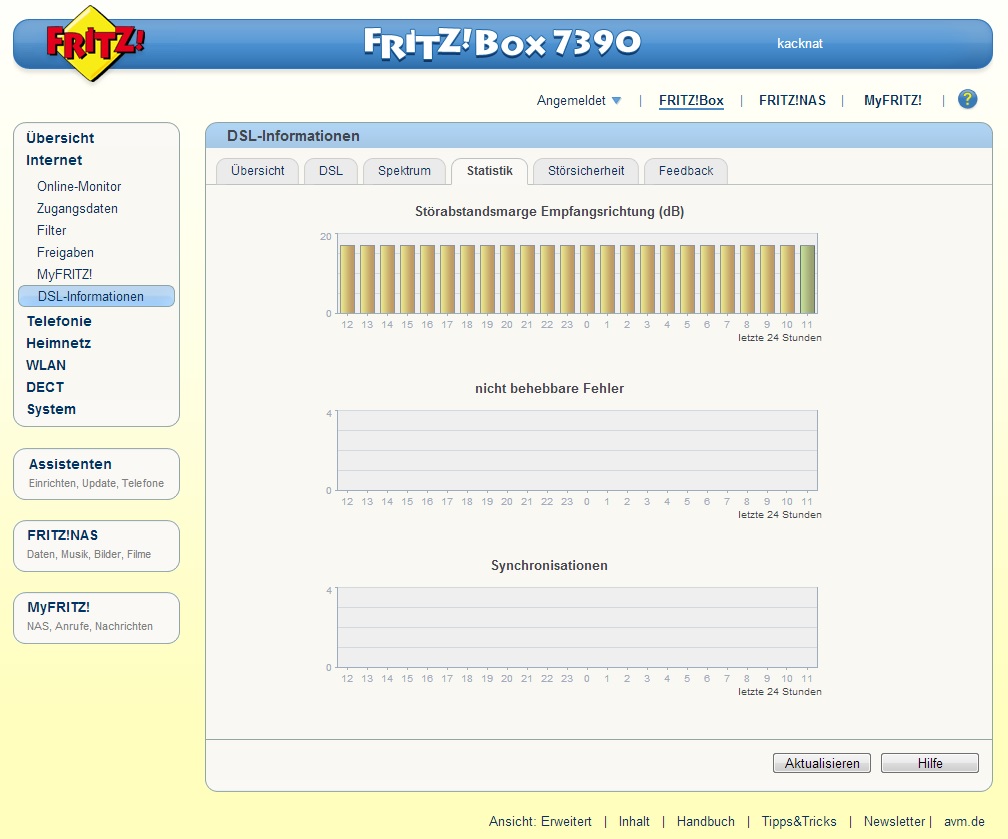Screen dimensions: 1008x839
Task: Open the Filter menu entry
Action: (x=51, y=230)
